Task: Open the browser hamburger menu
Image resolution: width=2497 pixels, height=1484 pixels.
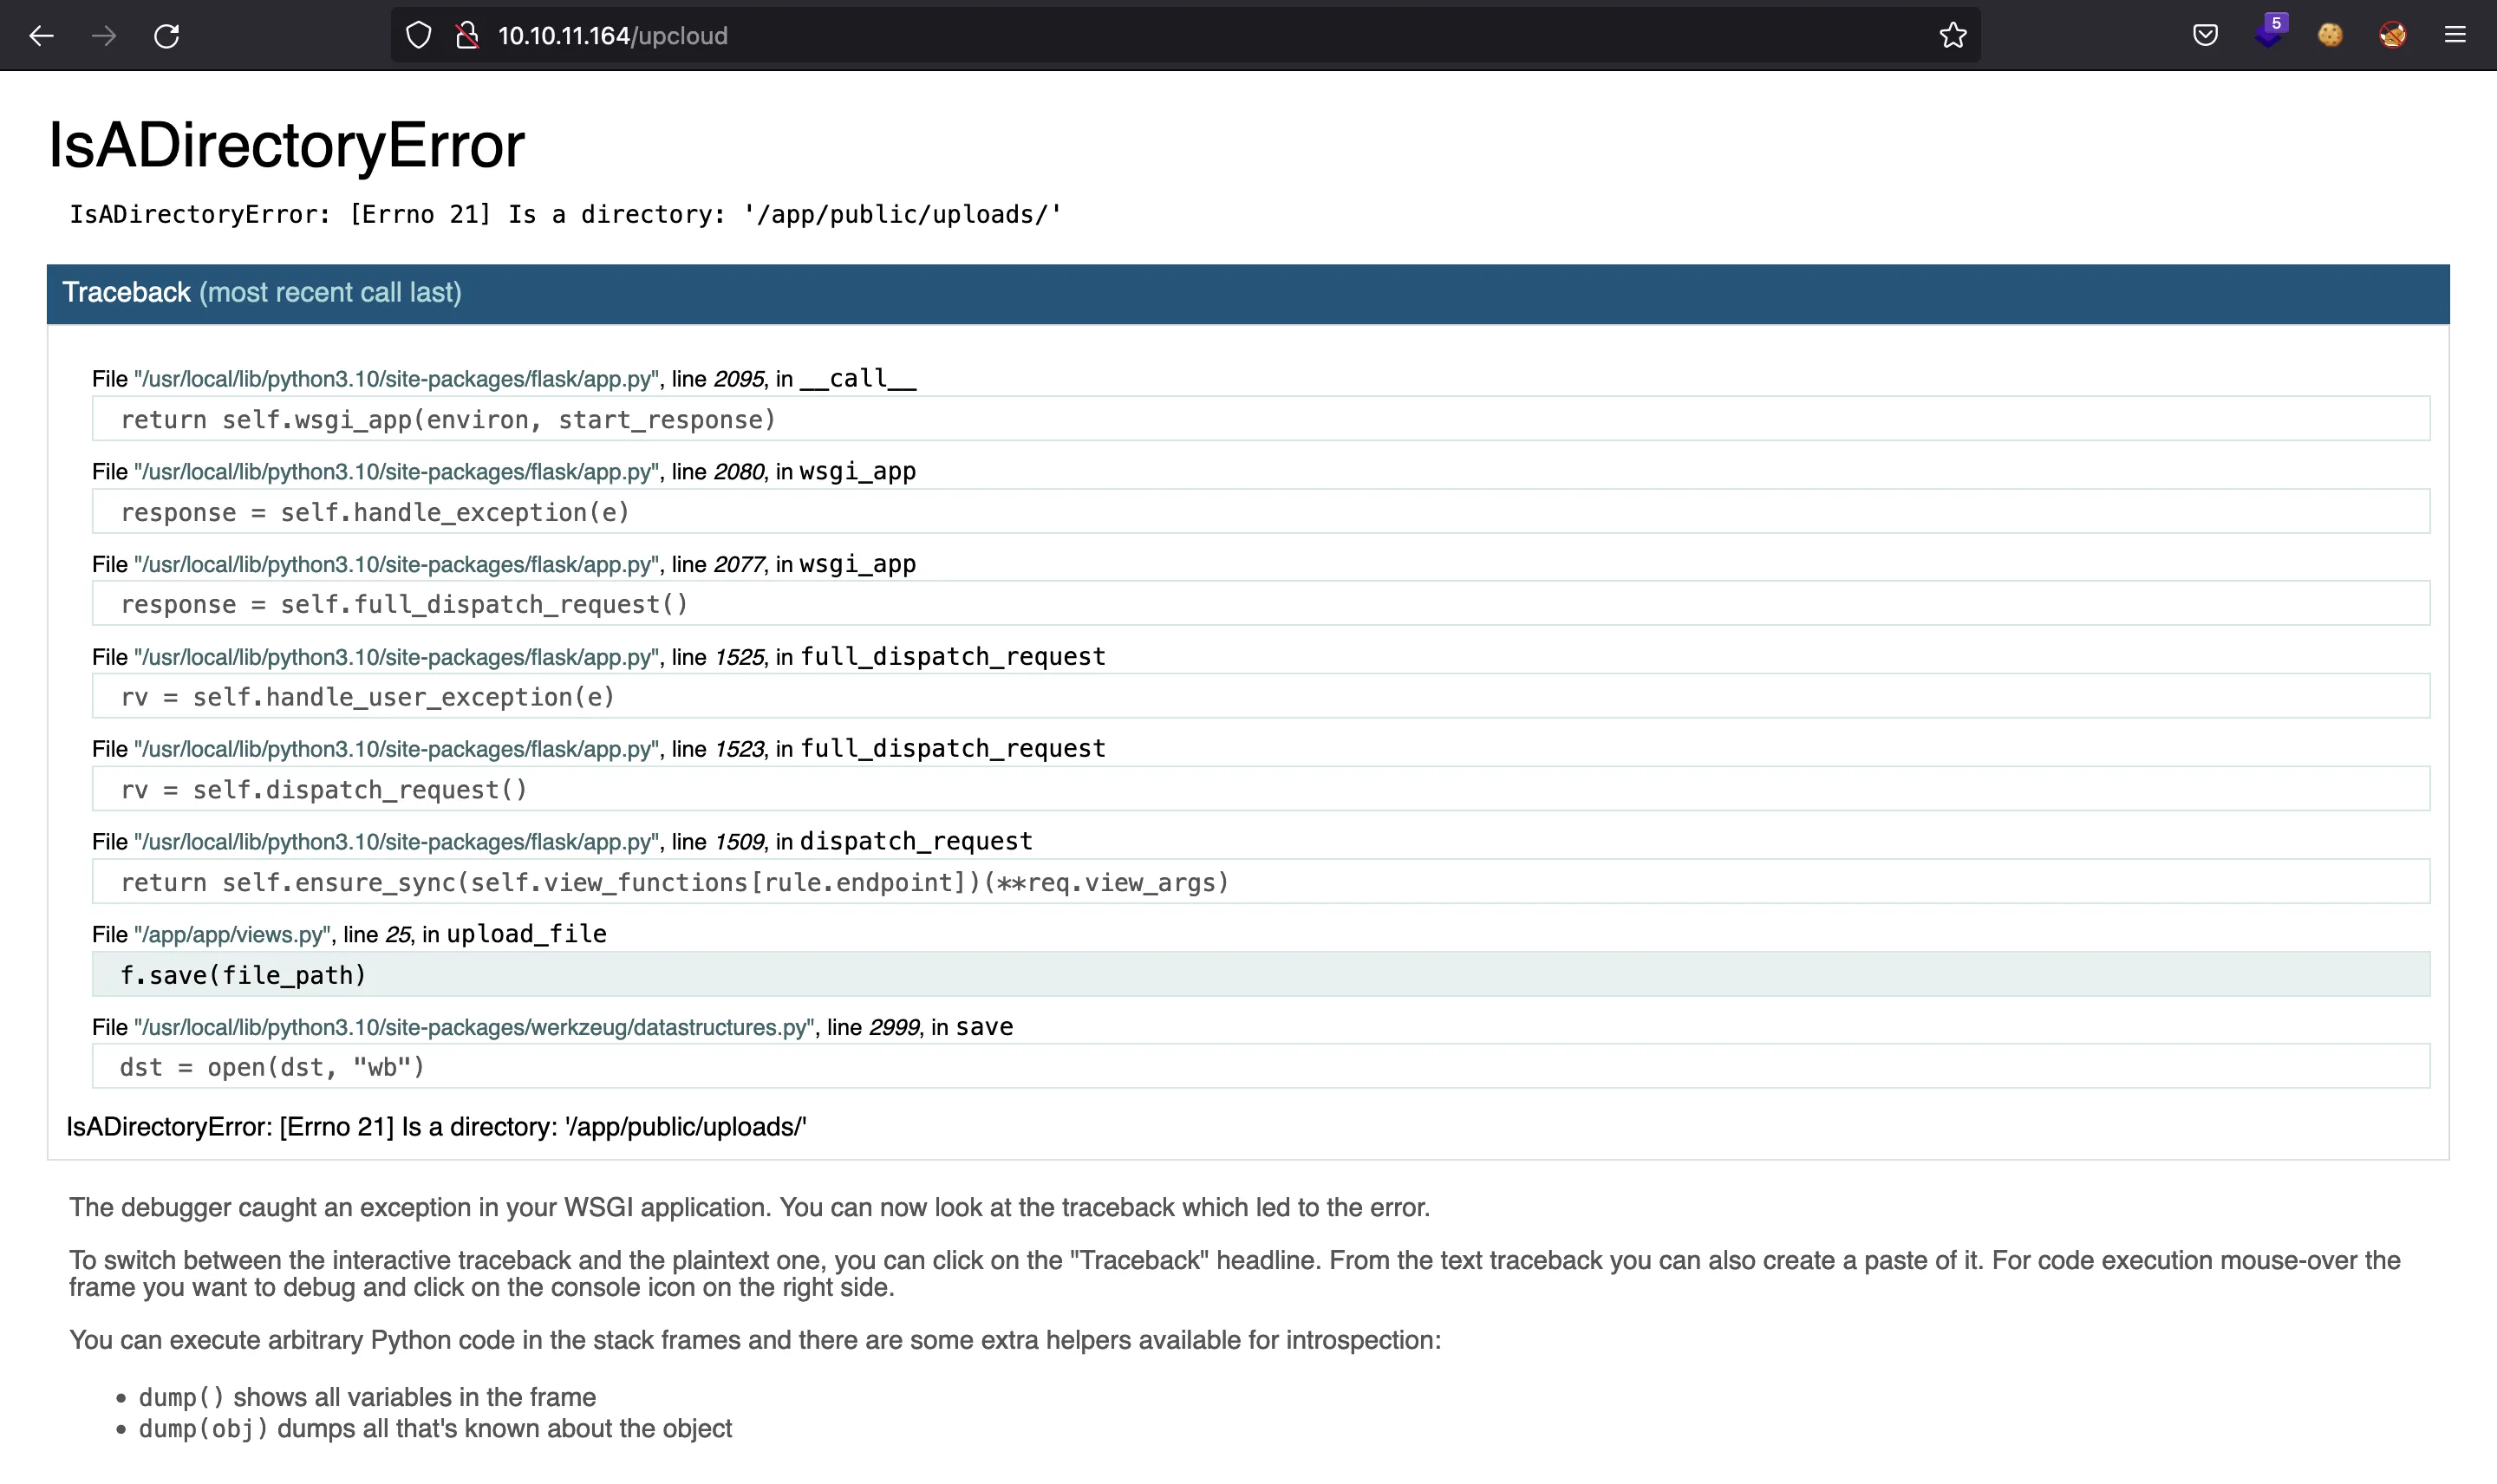Action: point(2455,36)
